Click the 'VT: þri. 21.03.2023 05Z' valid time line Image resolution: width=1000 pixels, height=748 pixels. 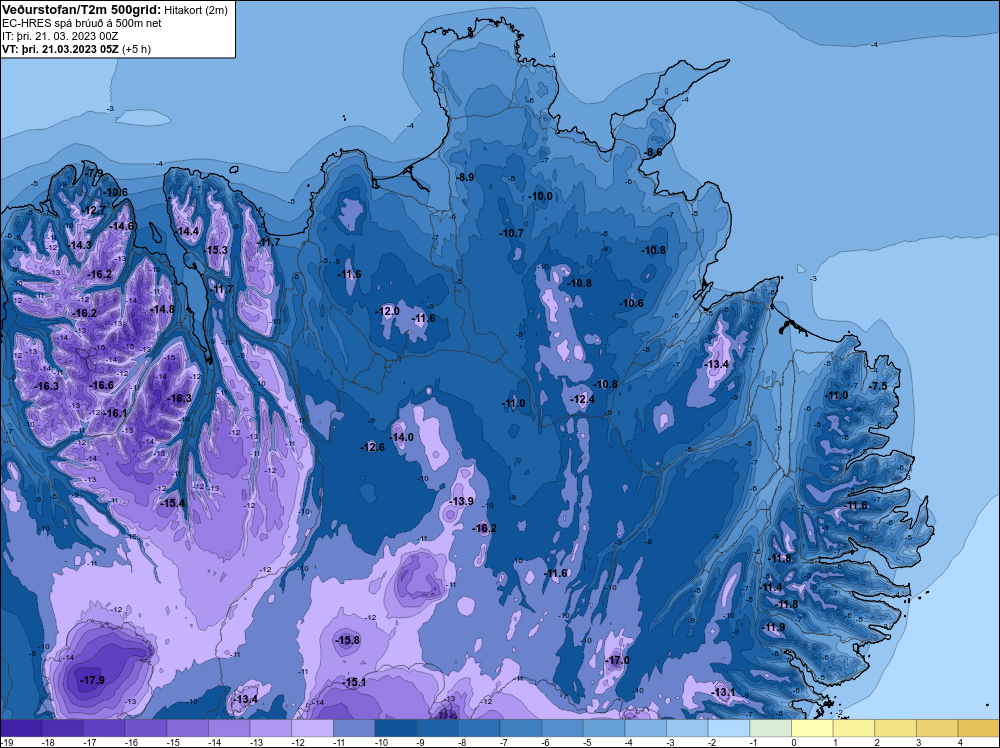[x=61, y=48]
